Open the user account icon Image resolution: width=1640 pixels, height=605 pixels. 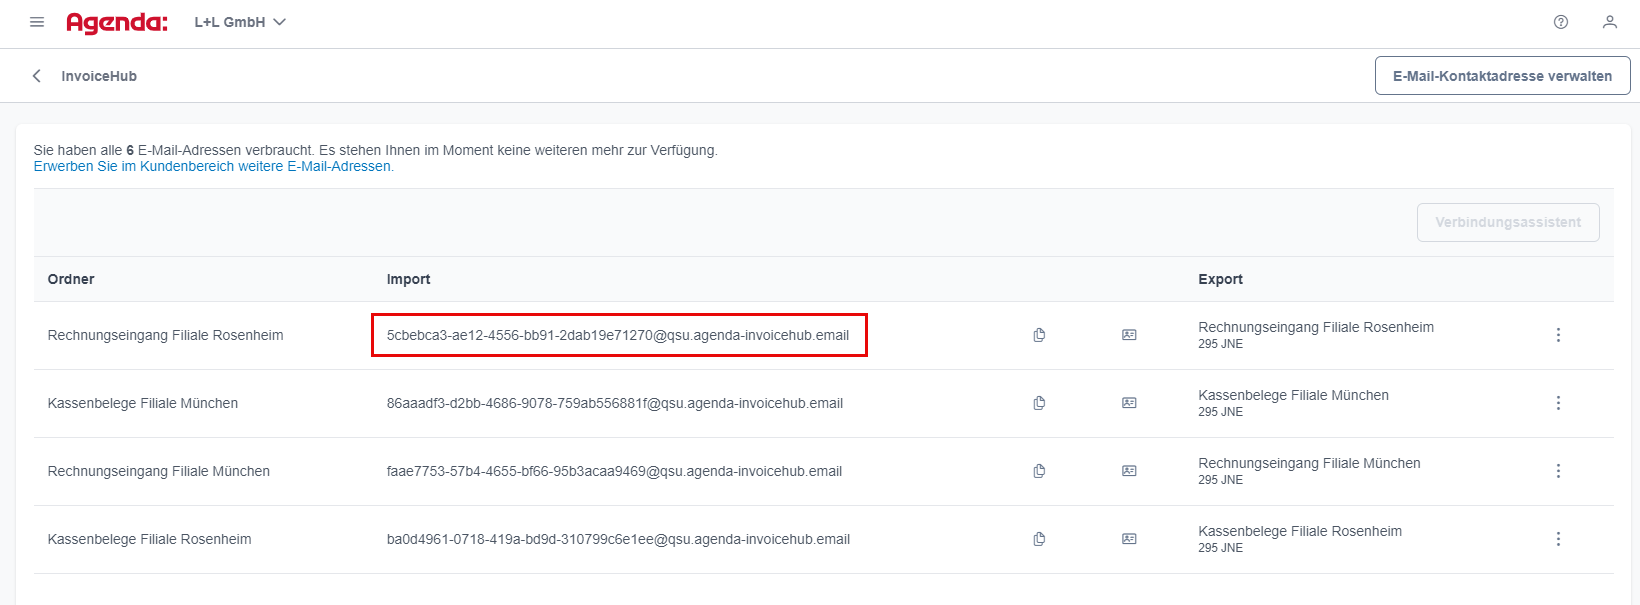coord(1610,22)
